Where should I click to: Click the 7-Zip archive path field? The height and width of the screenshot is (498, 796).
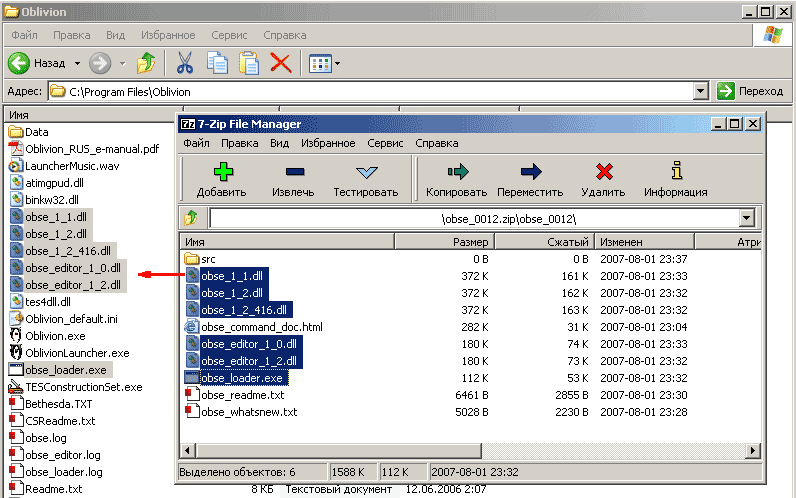tap(475, 219)
